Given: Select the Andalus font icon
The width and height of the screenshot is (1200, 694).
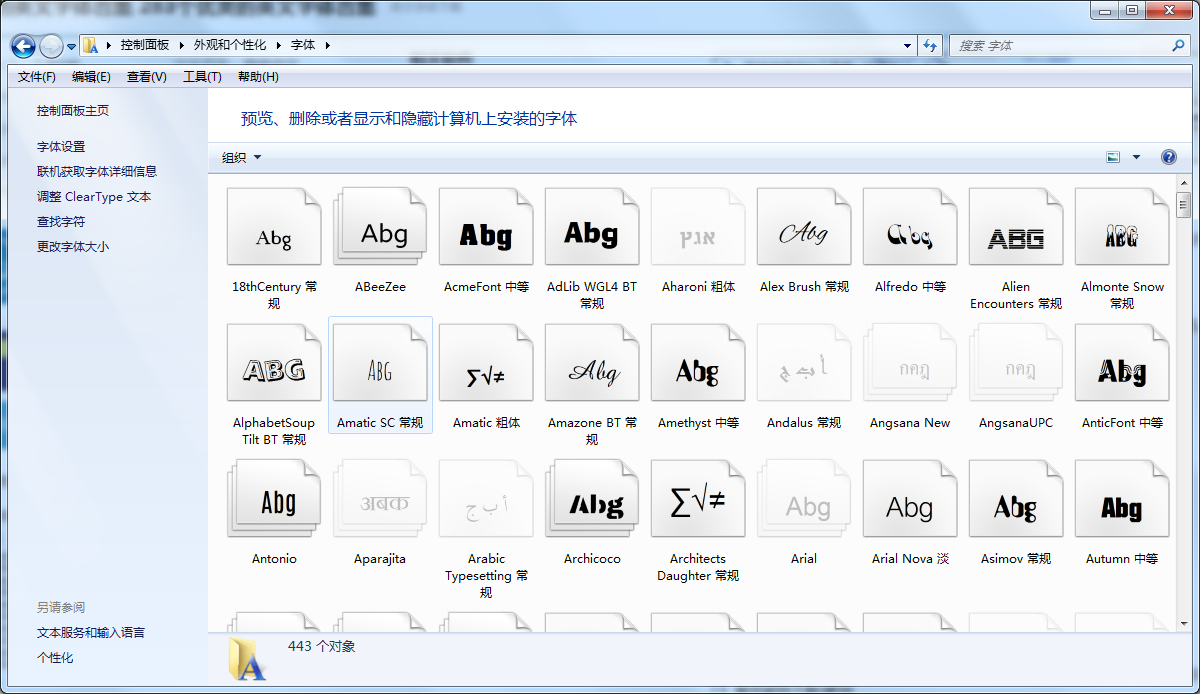Looking at the screenshot, I should (x=804, y=363).
